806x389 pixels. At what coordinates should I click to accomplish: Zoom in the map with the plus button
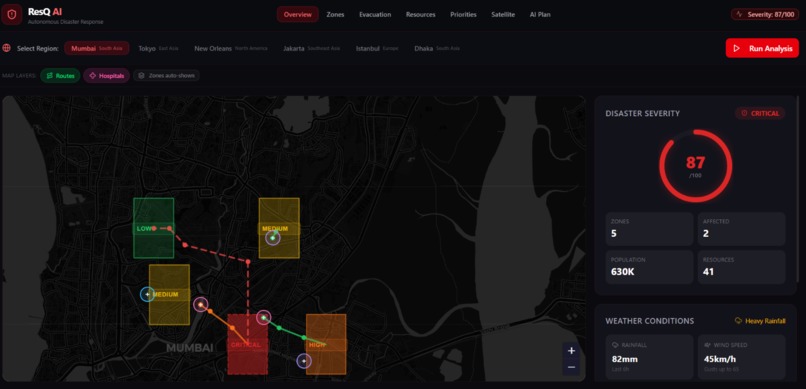pos(571,351)
